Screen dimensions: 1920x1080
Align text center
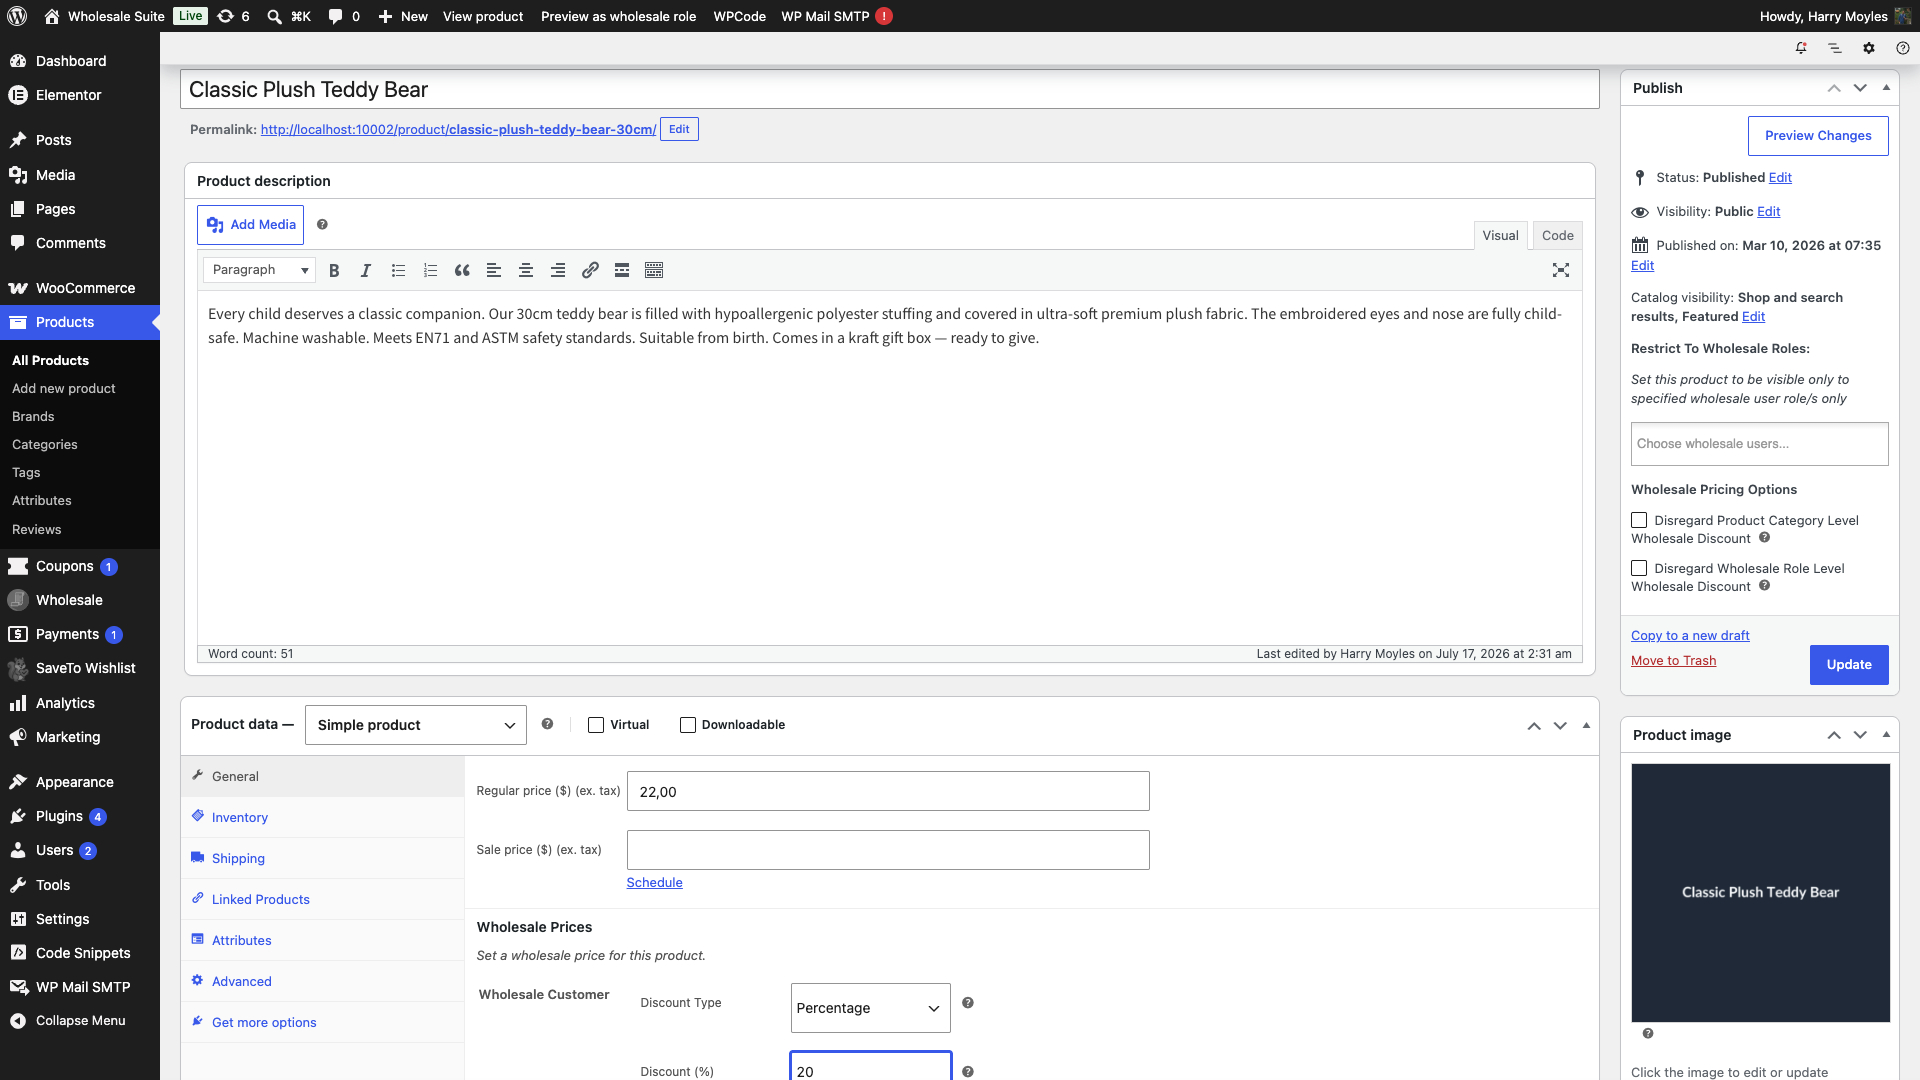click(x=526, y=270)
